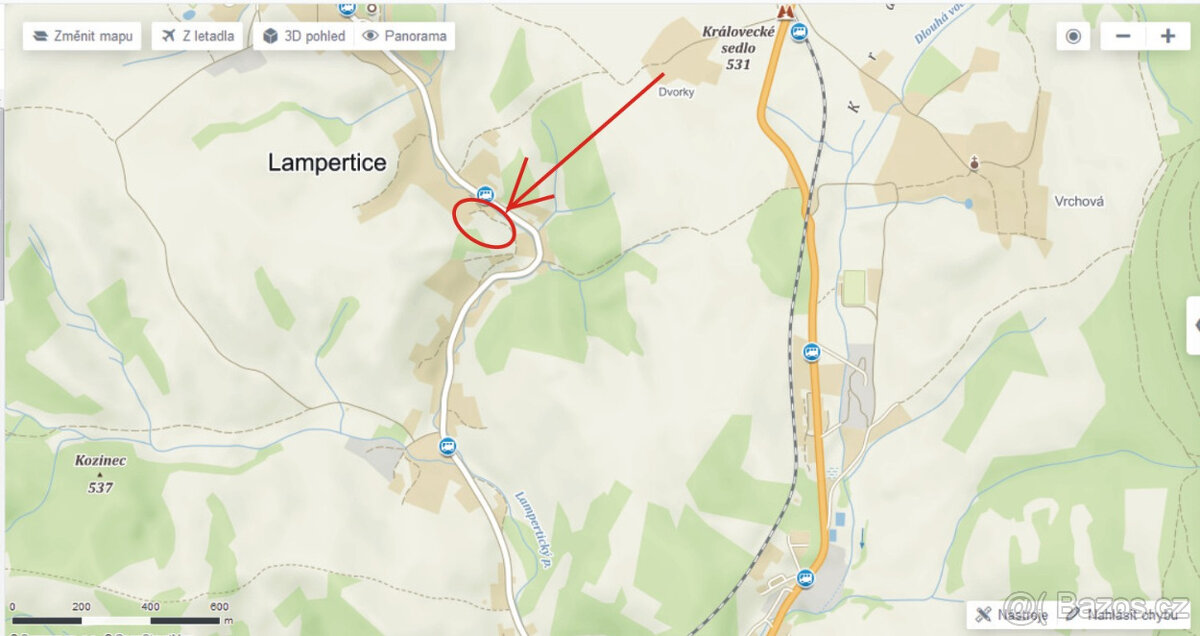The width and height of the screenshot is (1200, 636).
Task: Select the bus stop icon inside Lampertice village
Action: click(x=485, y=194)
